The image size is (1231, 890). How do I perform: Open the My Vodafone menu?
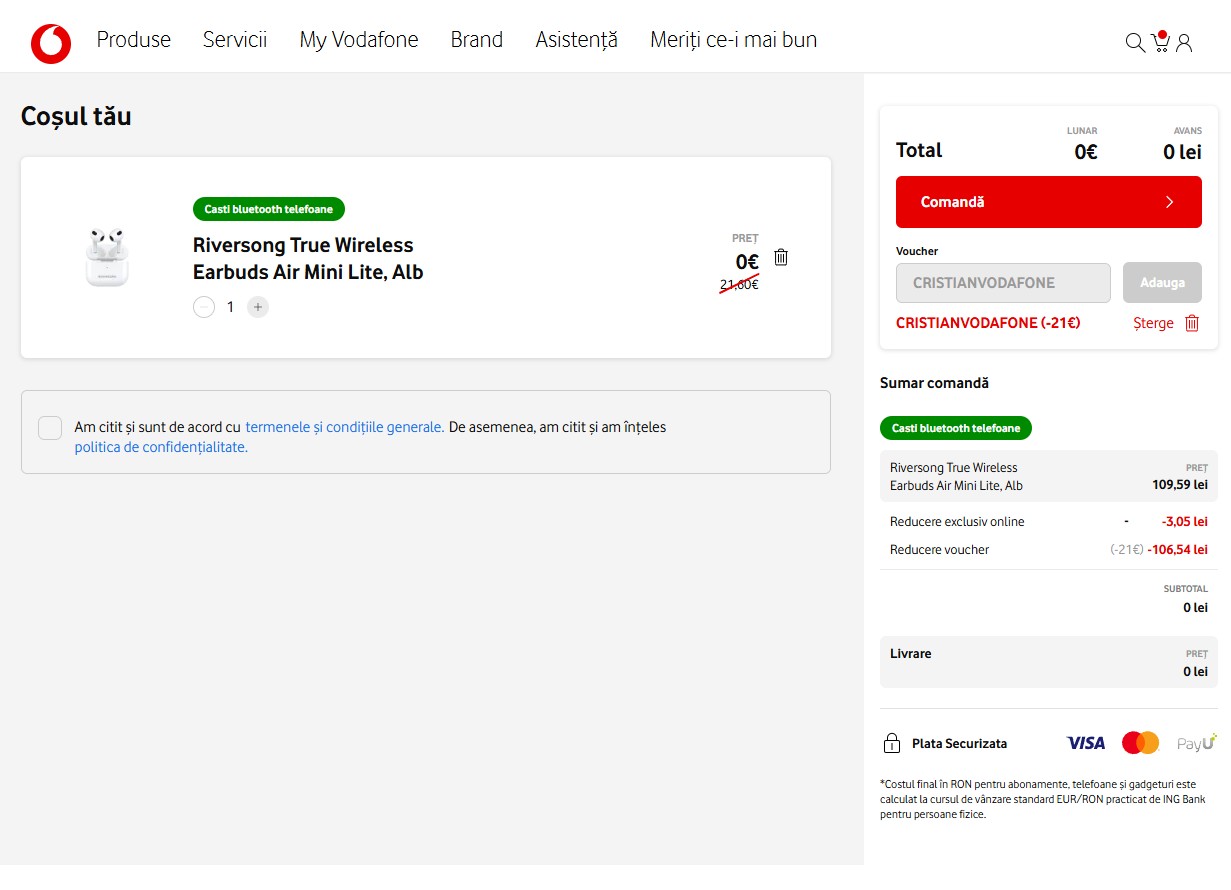(x=359, y=40)
